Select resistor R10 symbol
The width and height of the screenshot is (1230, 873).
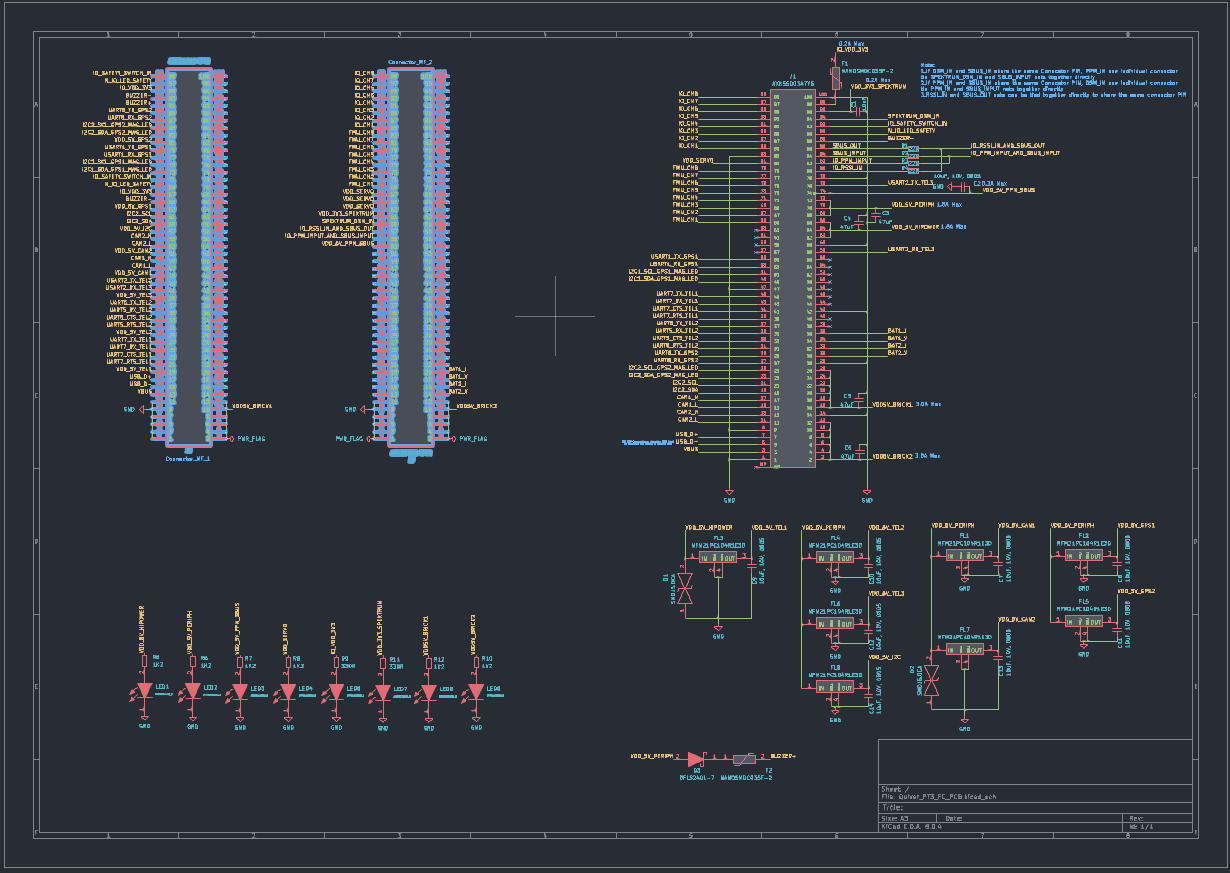click(x=478, y=661)
